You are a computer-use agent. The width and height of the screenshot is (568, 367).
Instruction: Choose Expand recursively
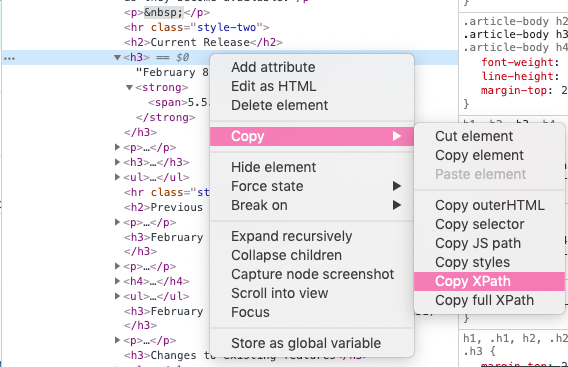pos(312,236)
